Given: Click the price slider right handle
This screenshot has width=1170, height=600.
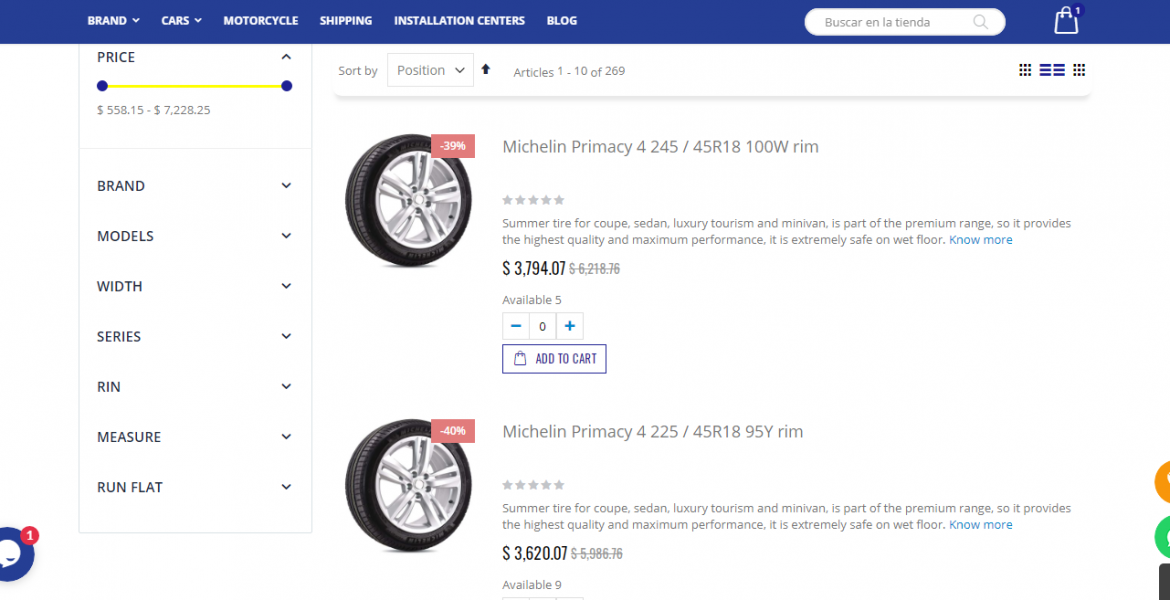Looking at the screenshot, I should pyautogui.click(x=287, y=86).
